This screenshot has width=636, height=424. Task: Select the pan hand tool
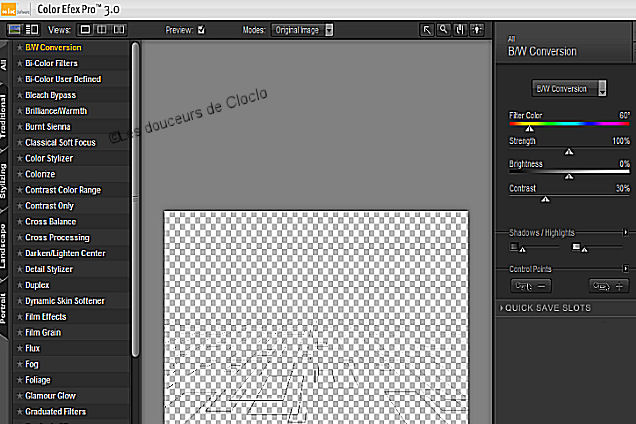click(x=459, y=30)
